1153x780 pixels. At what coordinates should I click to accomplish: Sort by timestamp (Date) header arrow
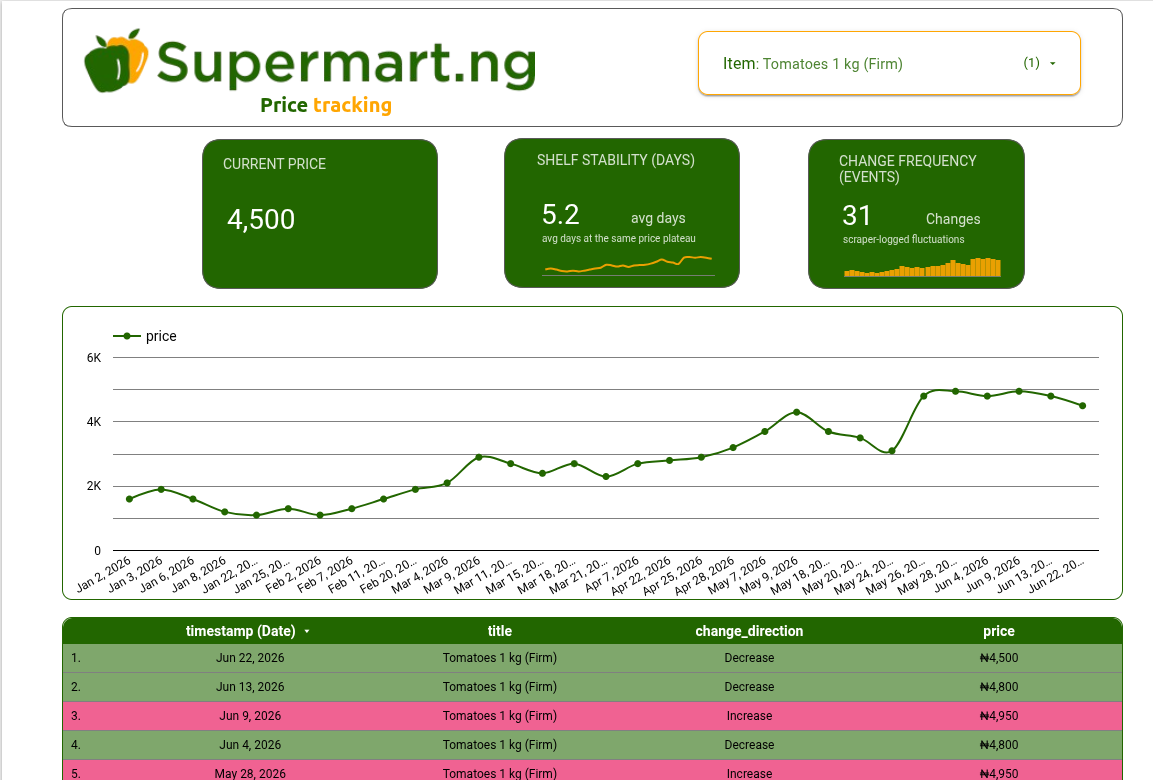point(307,631)
